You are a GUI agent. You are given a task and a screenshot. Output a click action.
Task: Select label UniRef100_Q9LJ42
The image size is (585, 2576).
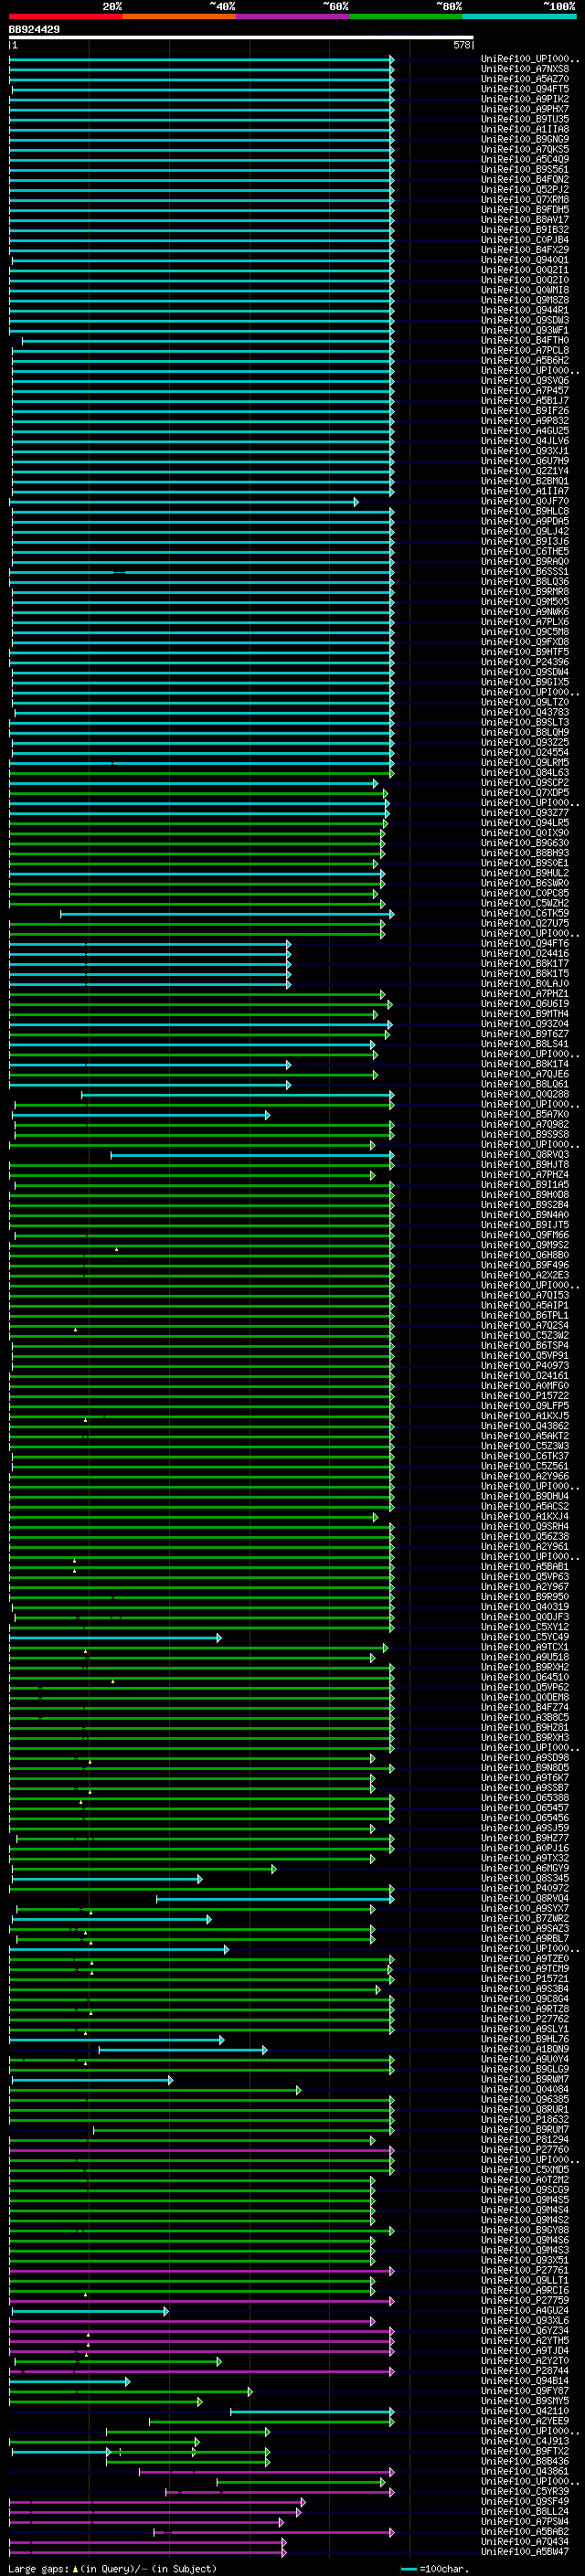coord(525,531)
